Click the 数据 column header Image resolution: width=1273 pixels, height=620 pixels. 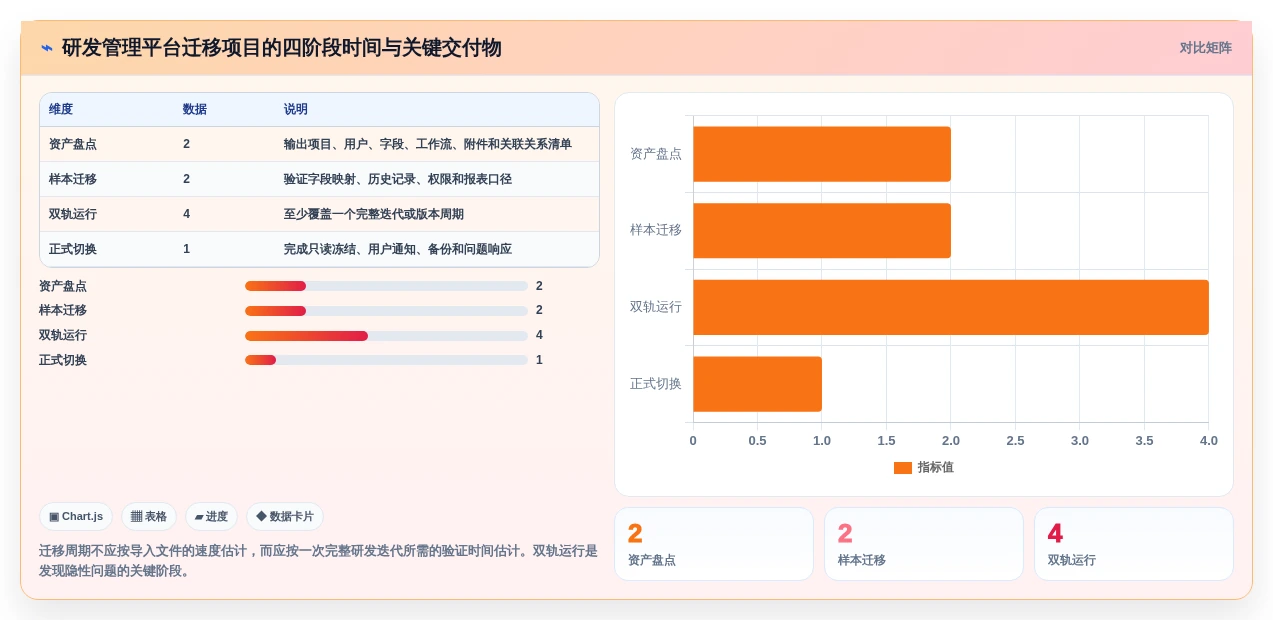tap(195, 110)
